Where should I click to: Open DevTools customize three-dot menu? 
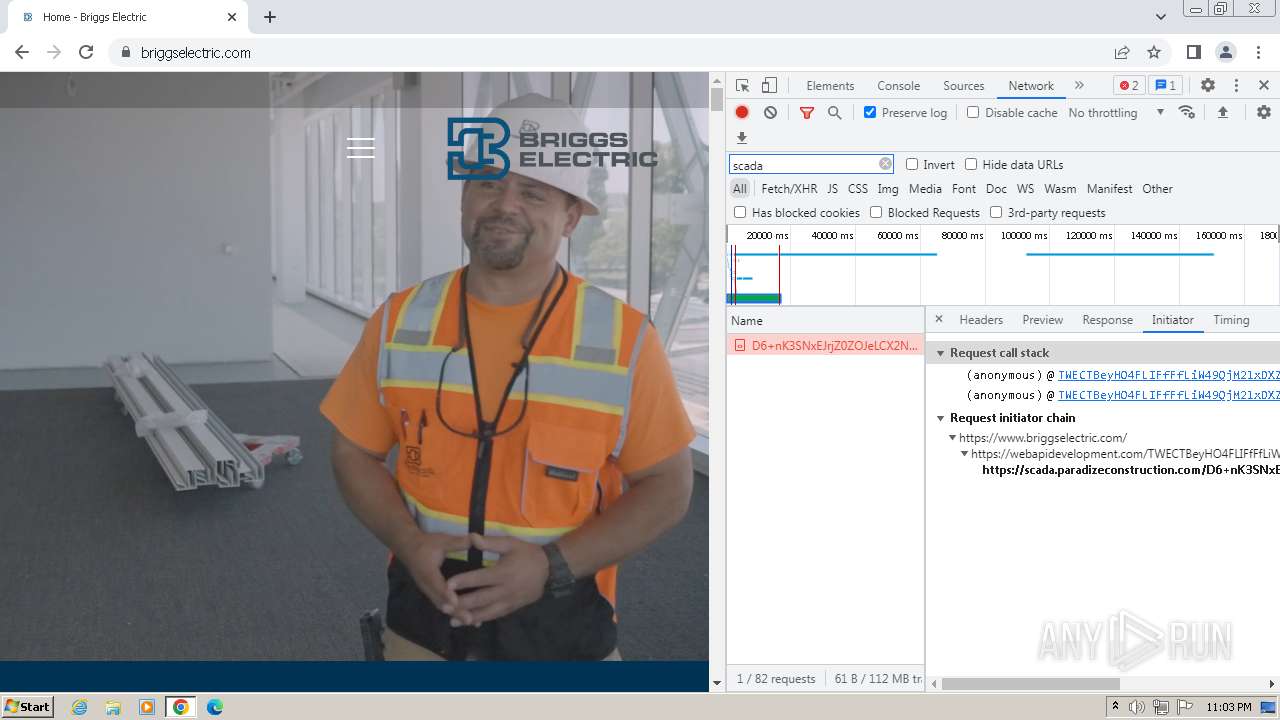[x=1236, y=85]
